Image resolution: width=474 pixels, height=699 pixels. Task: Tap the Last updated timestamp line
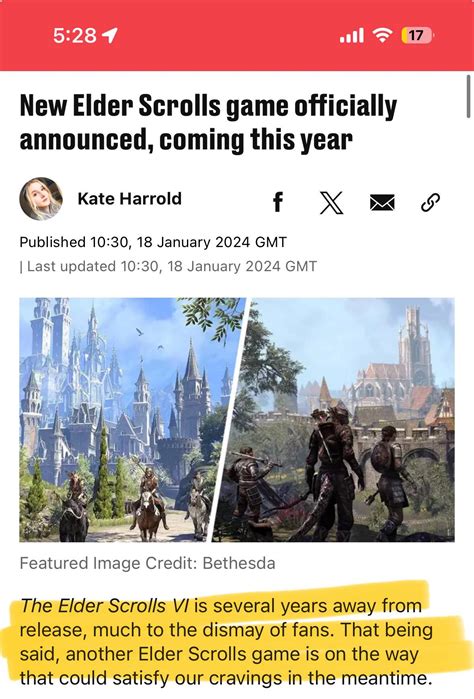click(x=169, y=267)
